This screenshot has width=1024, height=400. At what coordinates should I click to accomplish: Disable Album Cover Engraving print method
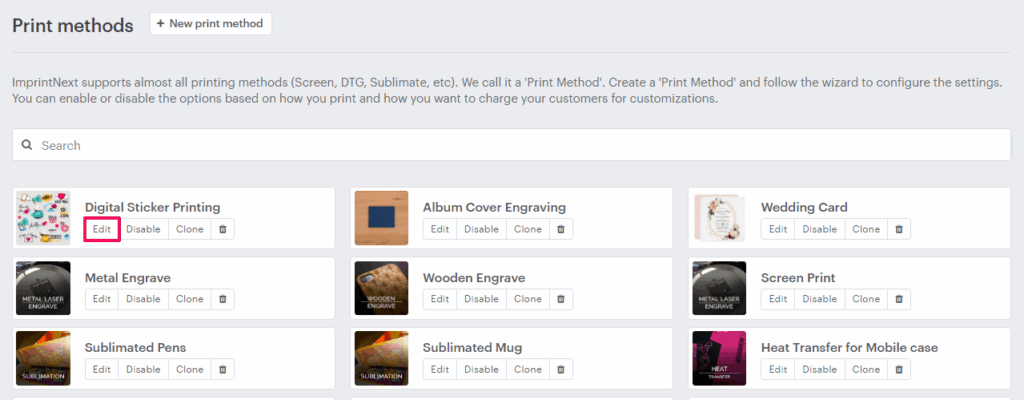[481, 229]
